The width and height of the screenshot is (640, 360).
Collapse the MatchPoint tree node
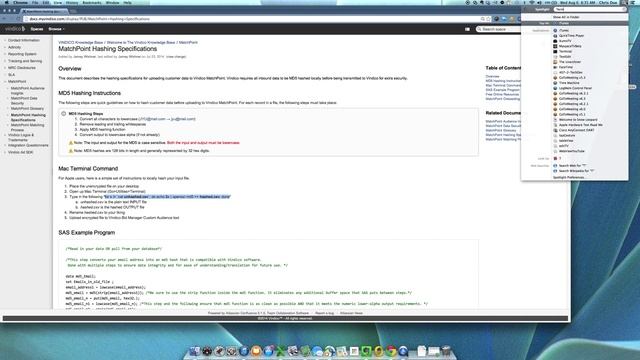click(x=5, y=82)
